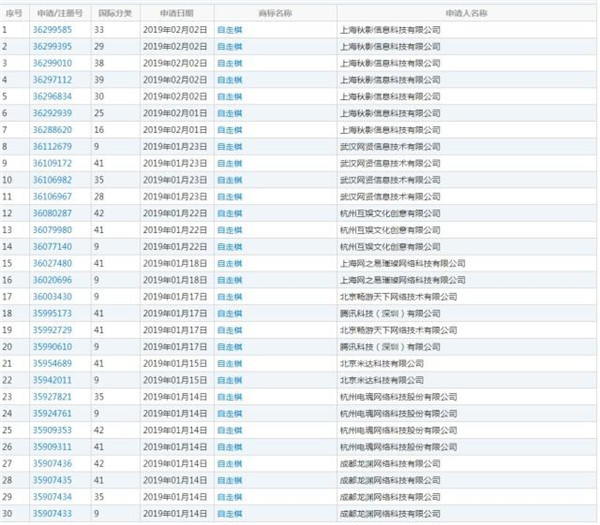Viewport: 600px width, 525px height.
Task: Click the 国际分类 column header
Action: click(x=115, y=13)
